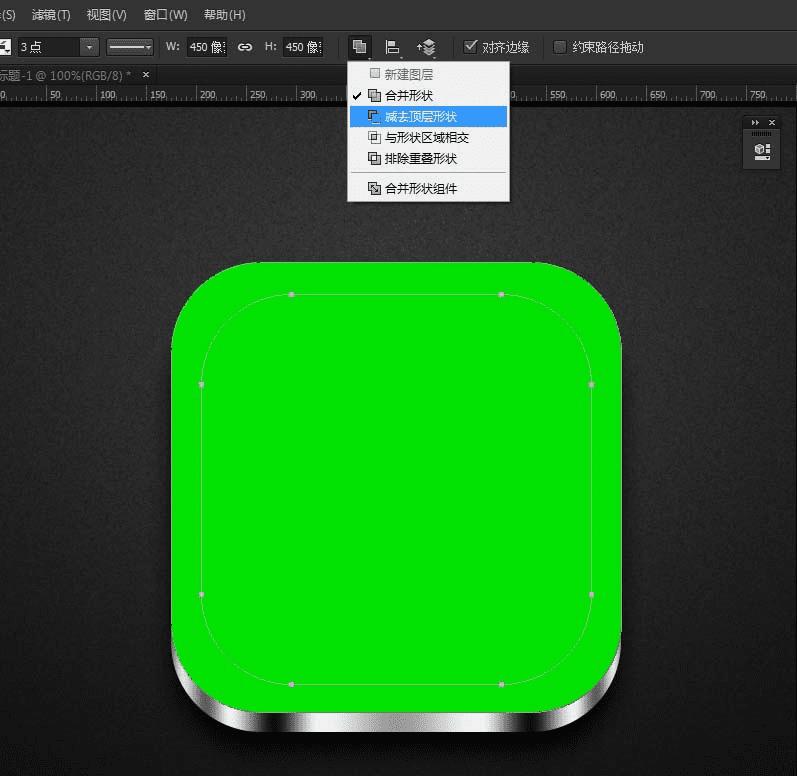Open the 帮助(H) menu
Screen dimensions: 797x776
coord(224,15)
